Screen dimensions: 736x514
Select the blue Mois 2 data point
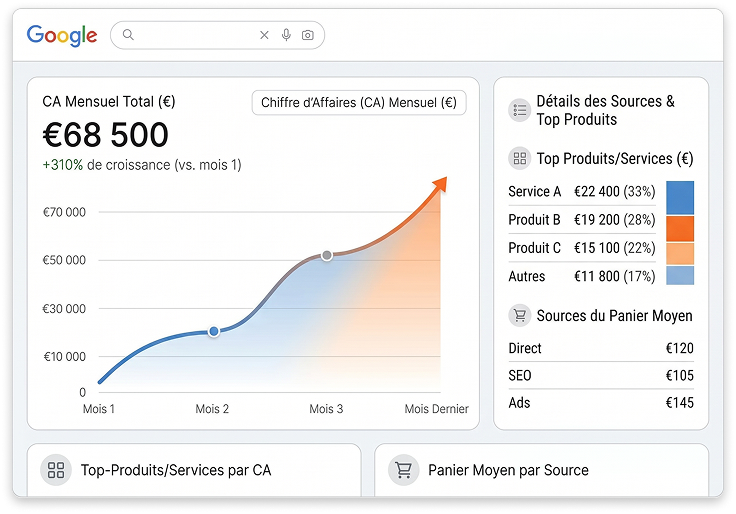click(x=214, y=331)
